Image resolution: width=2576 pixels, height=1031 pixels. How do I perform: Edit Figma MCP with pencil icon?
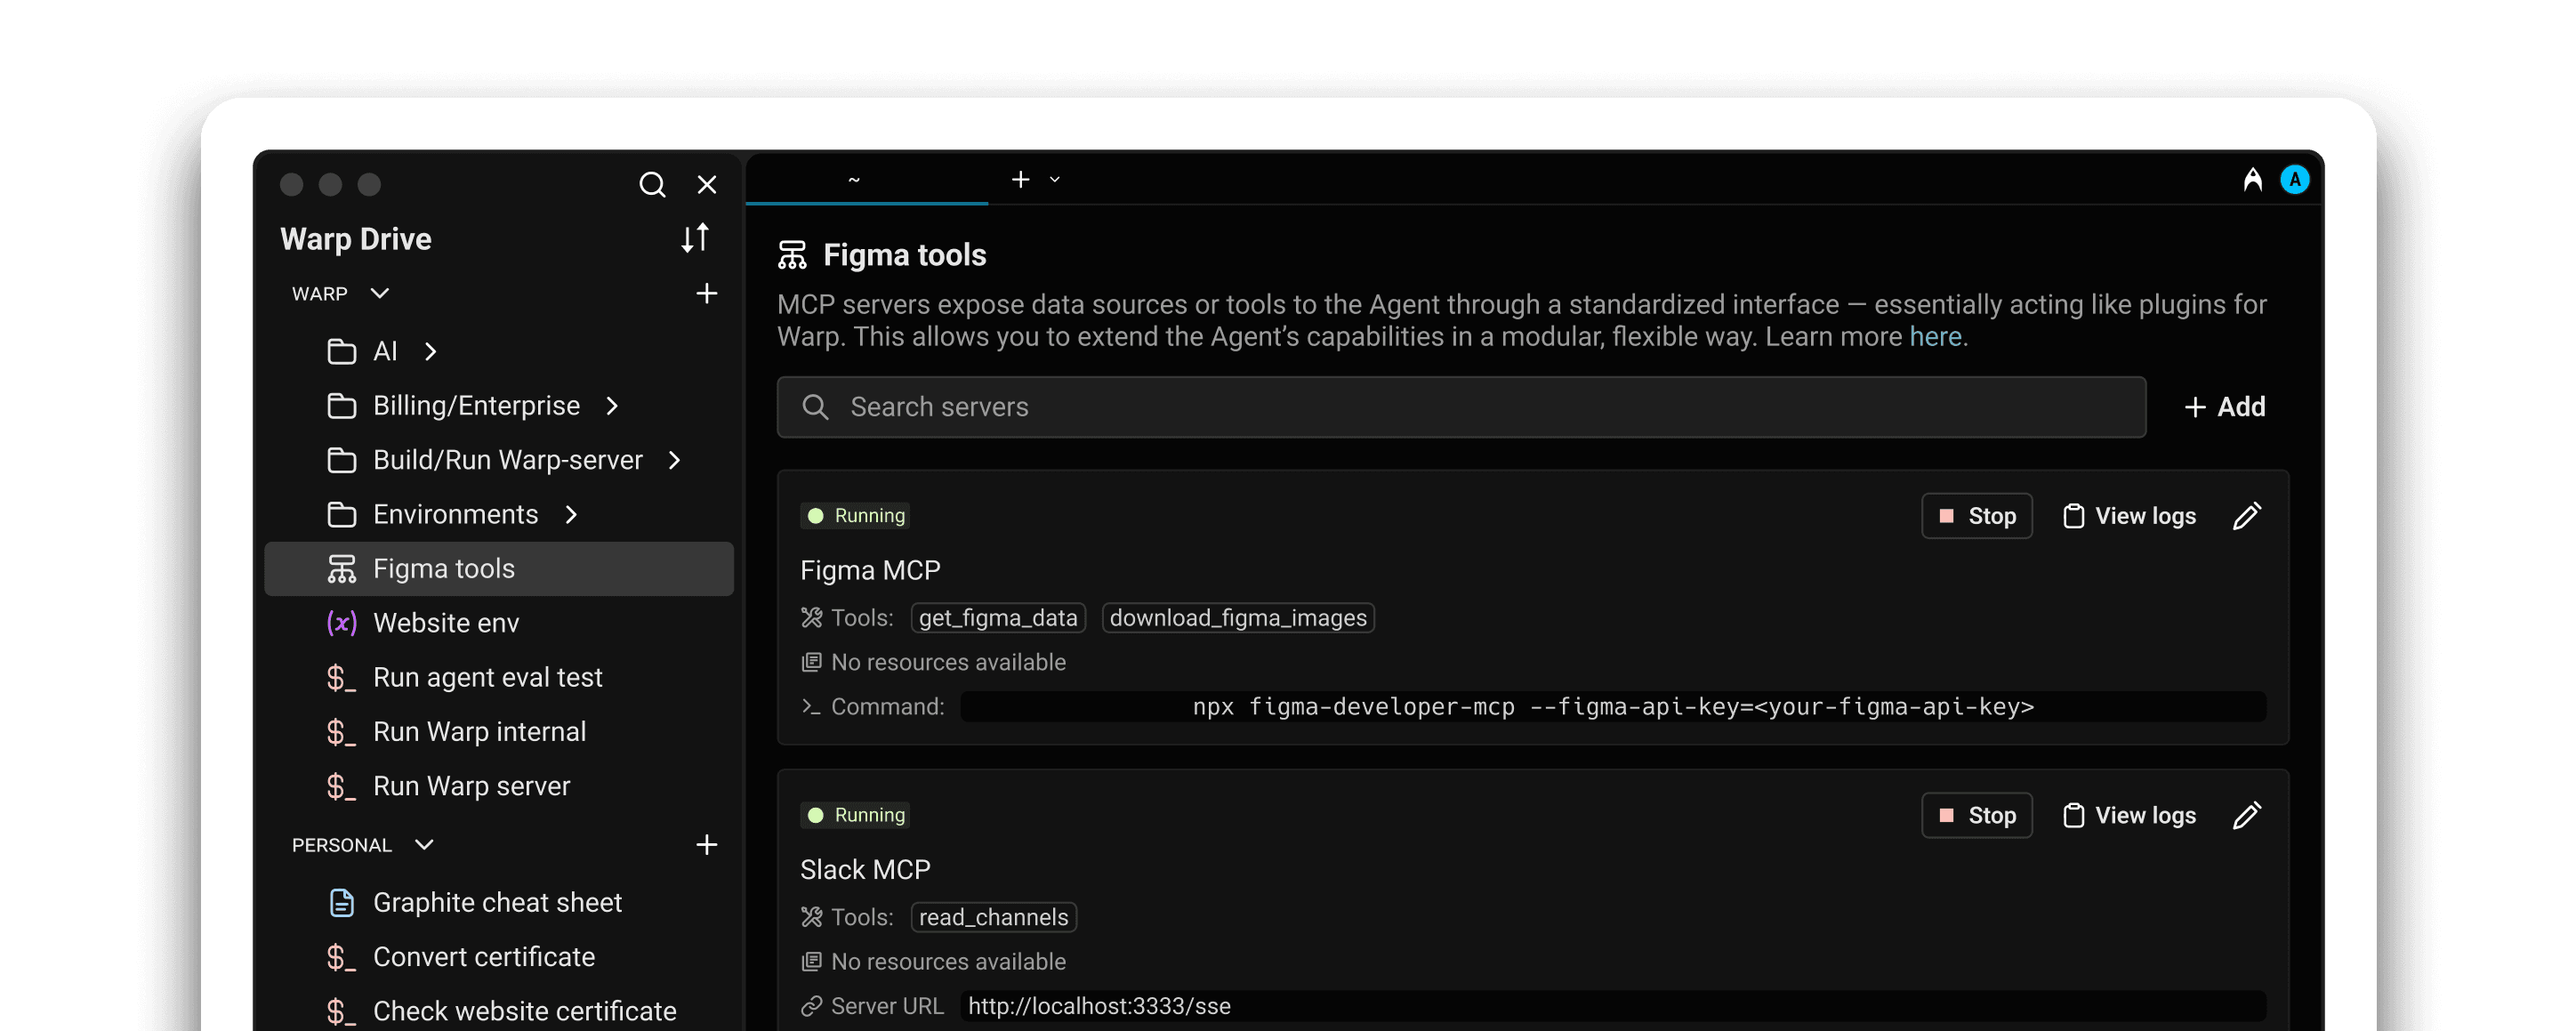point(2246,515)
